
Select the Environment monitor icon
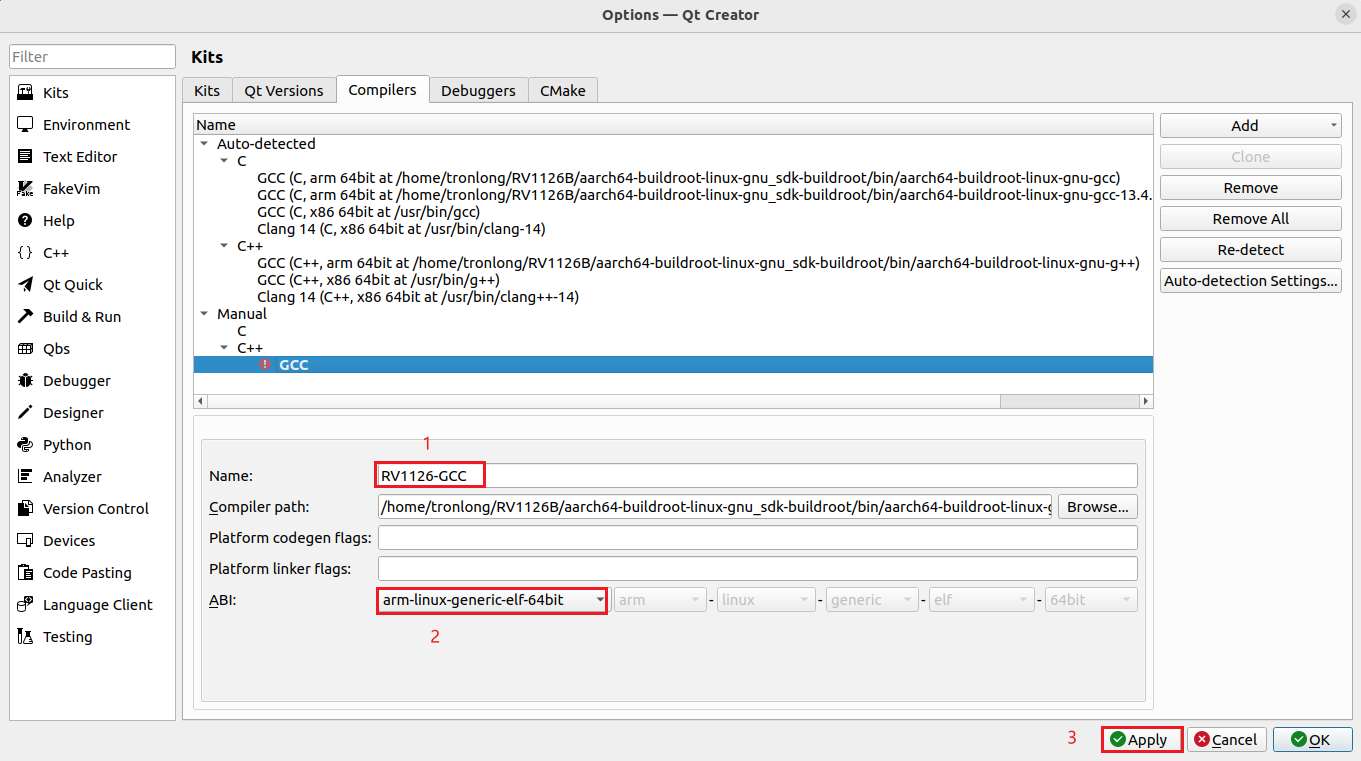click(x=26, y=124)
